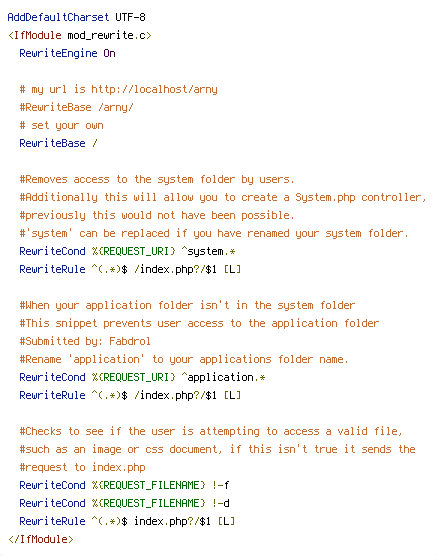Click the 'Submitted by: Fabdrol' comment

coord(85,341)
